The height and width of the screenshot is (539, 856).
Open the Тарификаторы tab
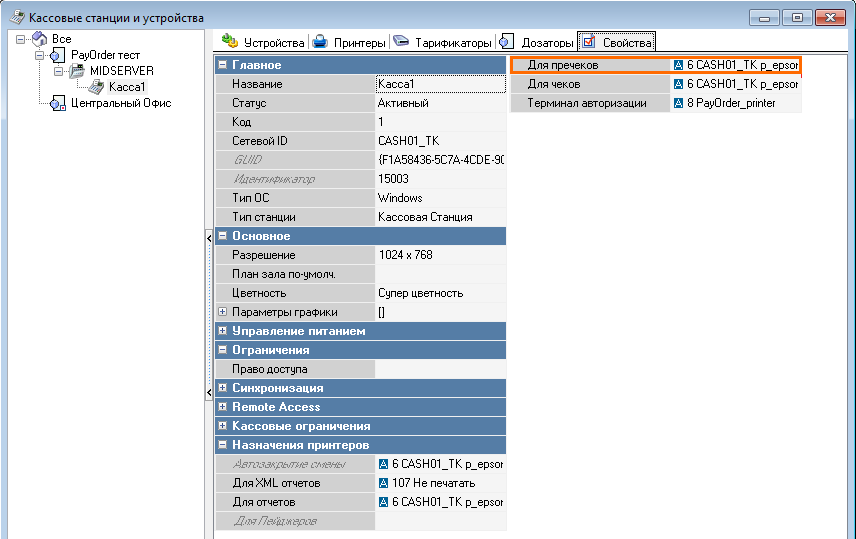pos(442,43)
